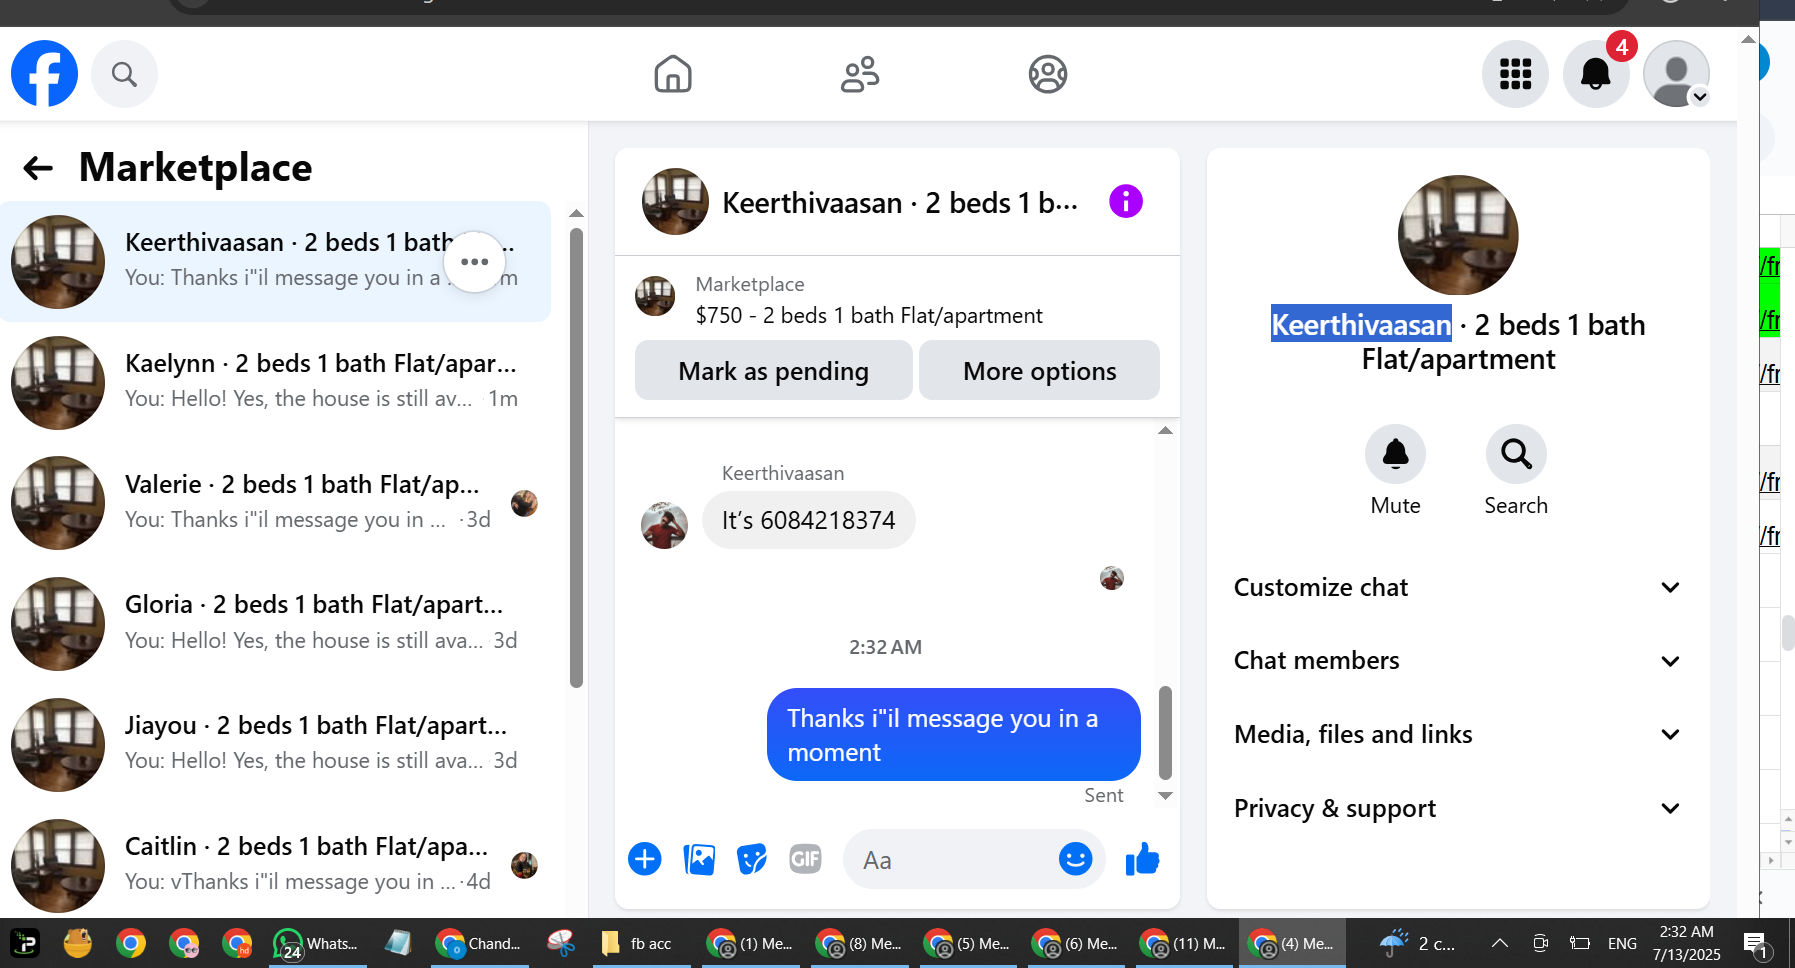Switch to Chrome (5) Me... taskbar window
The width and height of the screenshot is (1795, 968).
pyautogui.click(x=967, y=943)
